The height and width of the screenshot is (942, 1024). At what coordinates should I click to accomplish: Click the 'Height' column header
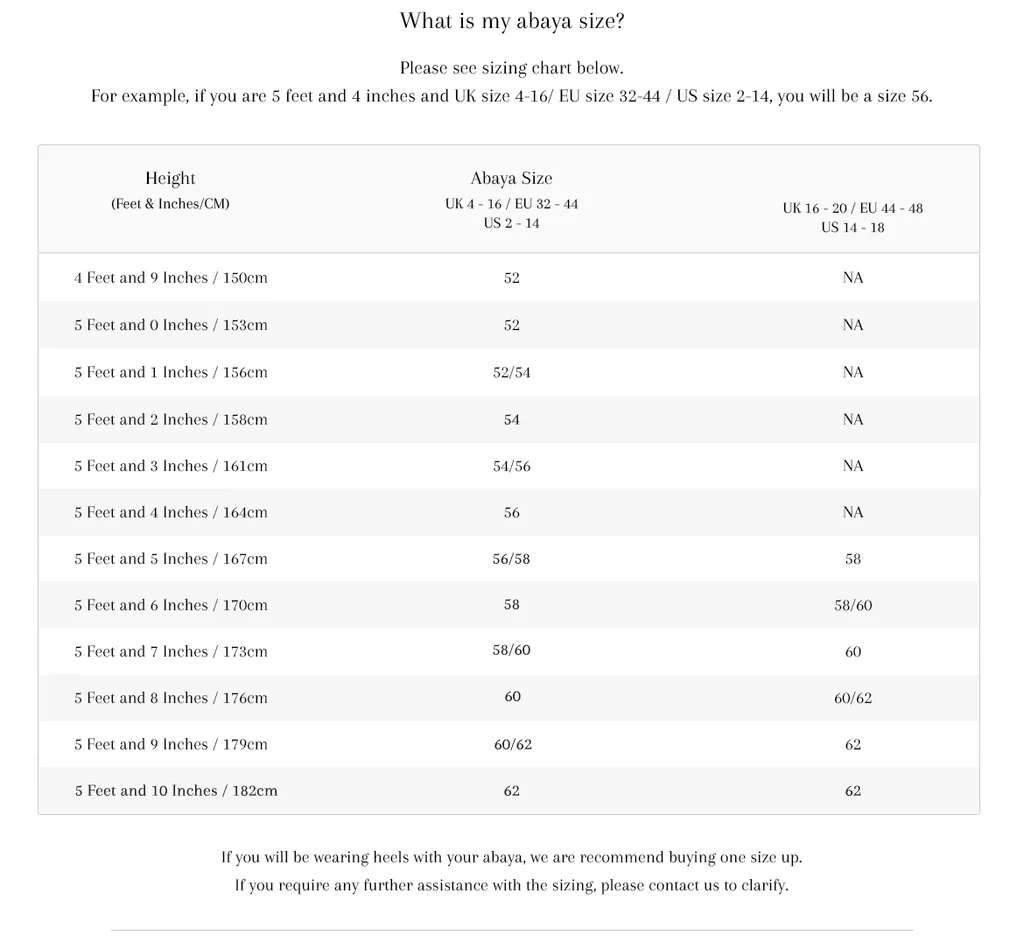pos(170,178)
